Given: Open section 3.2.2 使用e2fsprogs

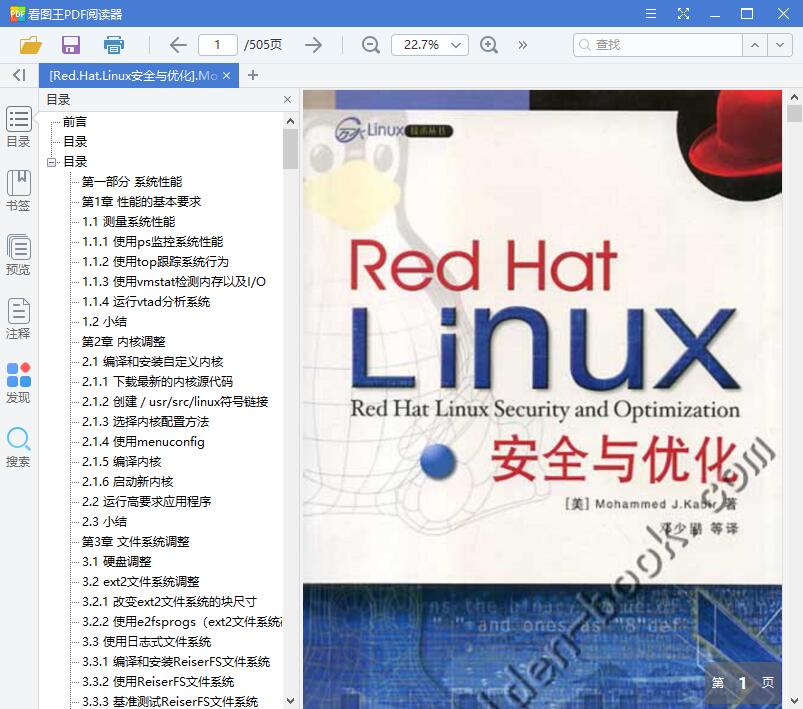Looking at the screenshot, I should pos(182,621).
